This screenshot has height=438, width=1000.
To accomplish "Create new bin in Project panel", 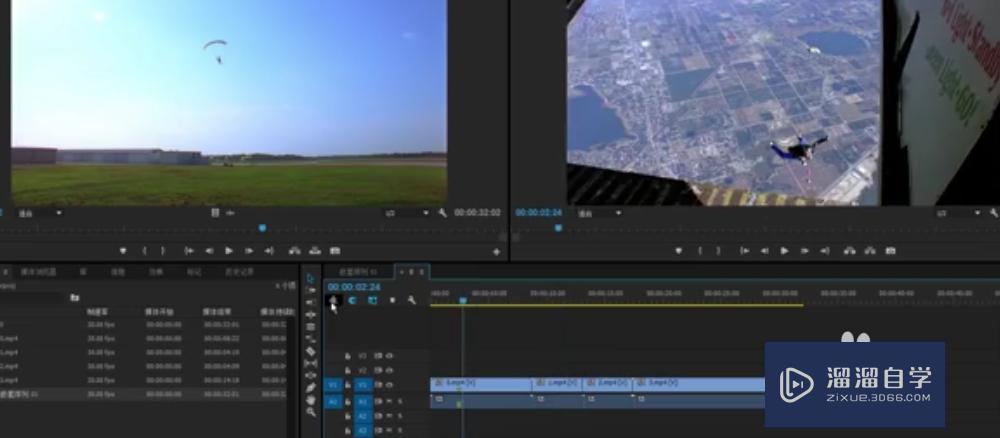I will pos(75,297).
